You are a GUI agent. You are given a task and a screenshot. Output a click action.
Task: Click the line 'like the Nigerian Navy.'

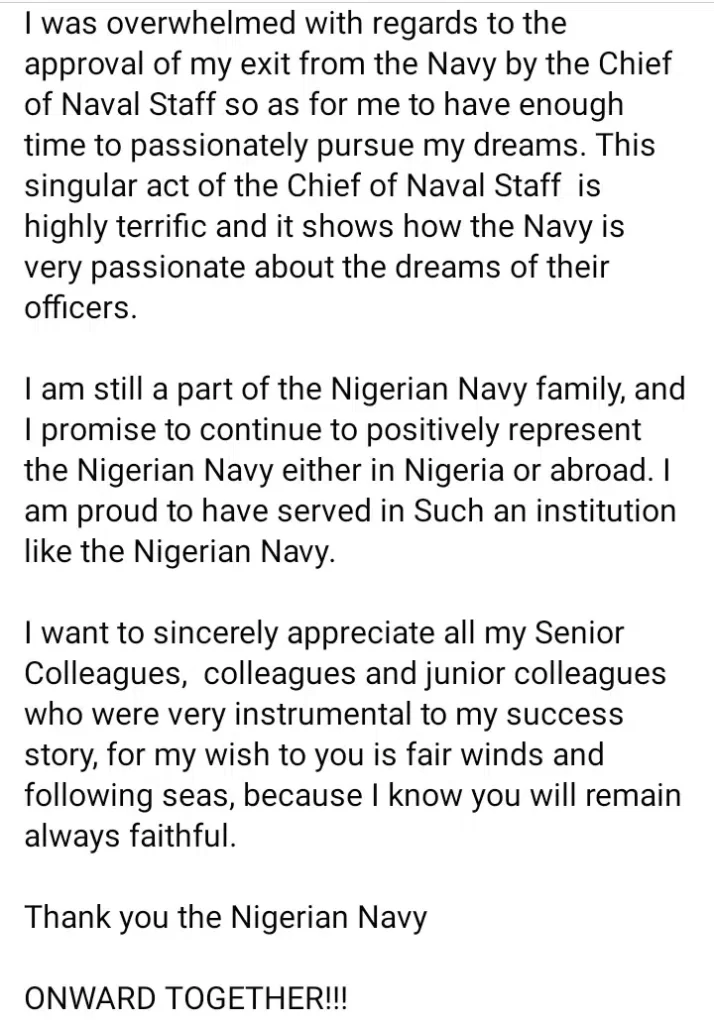click(x=179, y=552)
